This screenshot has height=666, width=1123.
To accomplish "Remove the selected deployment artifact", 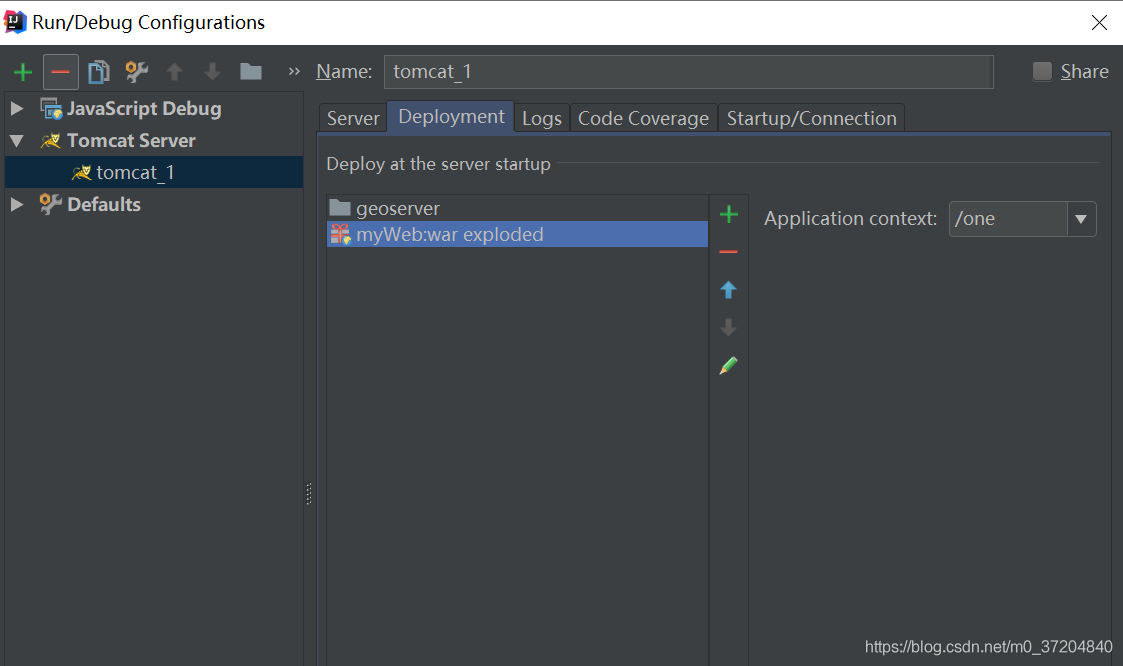I will tap(729, 252).
